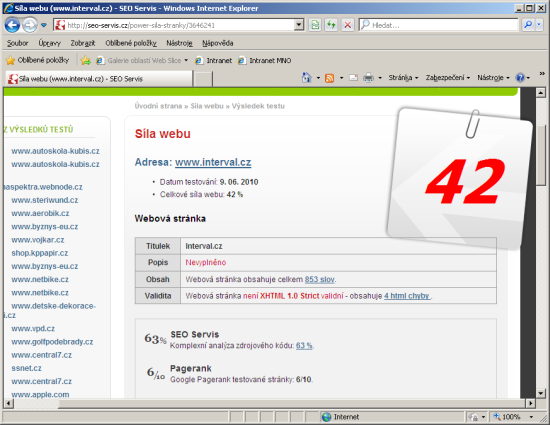550x425 pixels.
Task: Click the 100% zoom level button
Action: click(508, 417)
